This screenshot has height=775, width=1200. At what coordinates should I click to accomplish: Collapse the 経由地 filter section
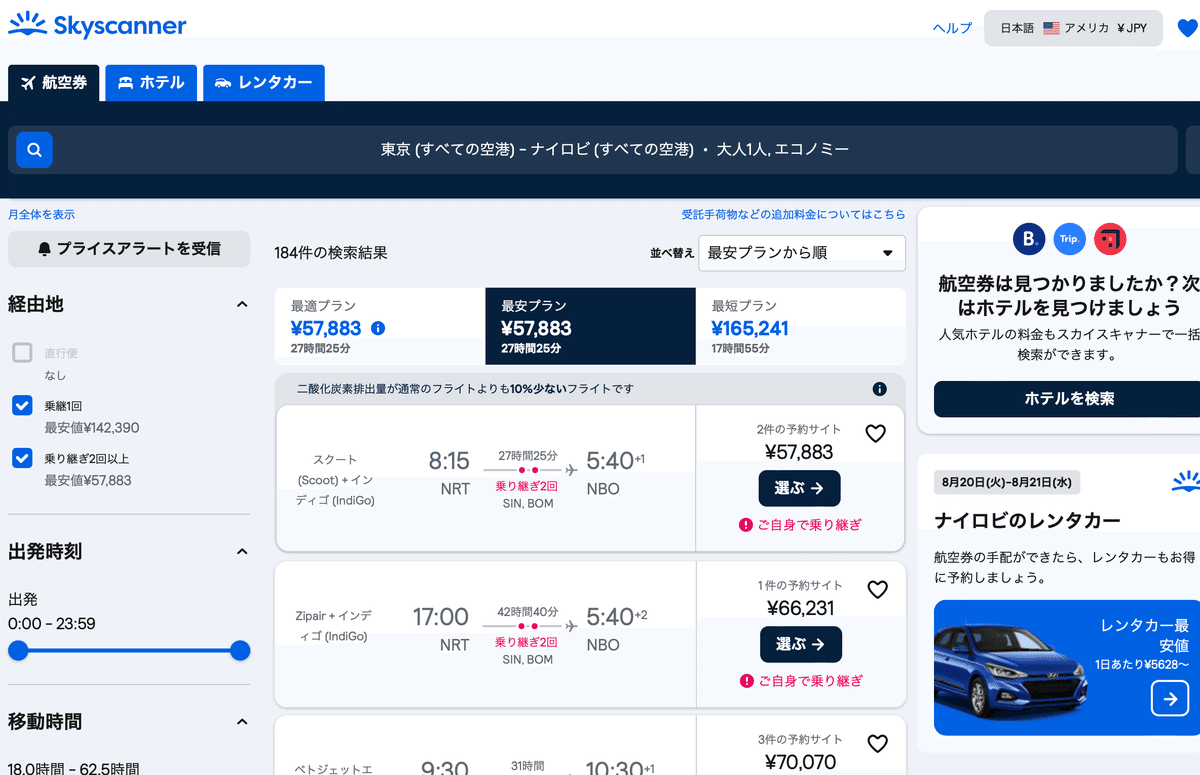coord(241,303)
